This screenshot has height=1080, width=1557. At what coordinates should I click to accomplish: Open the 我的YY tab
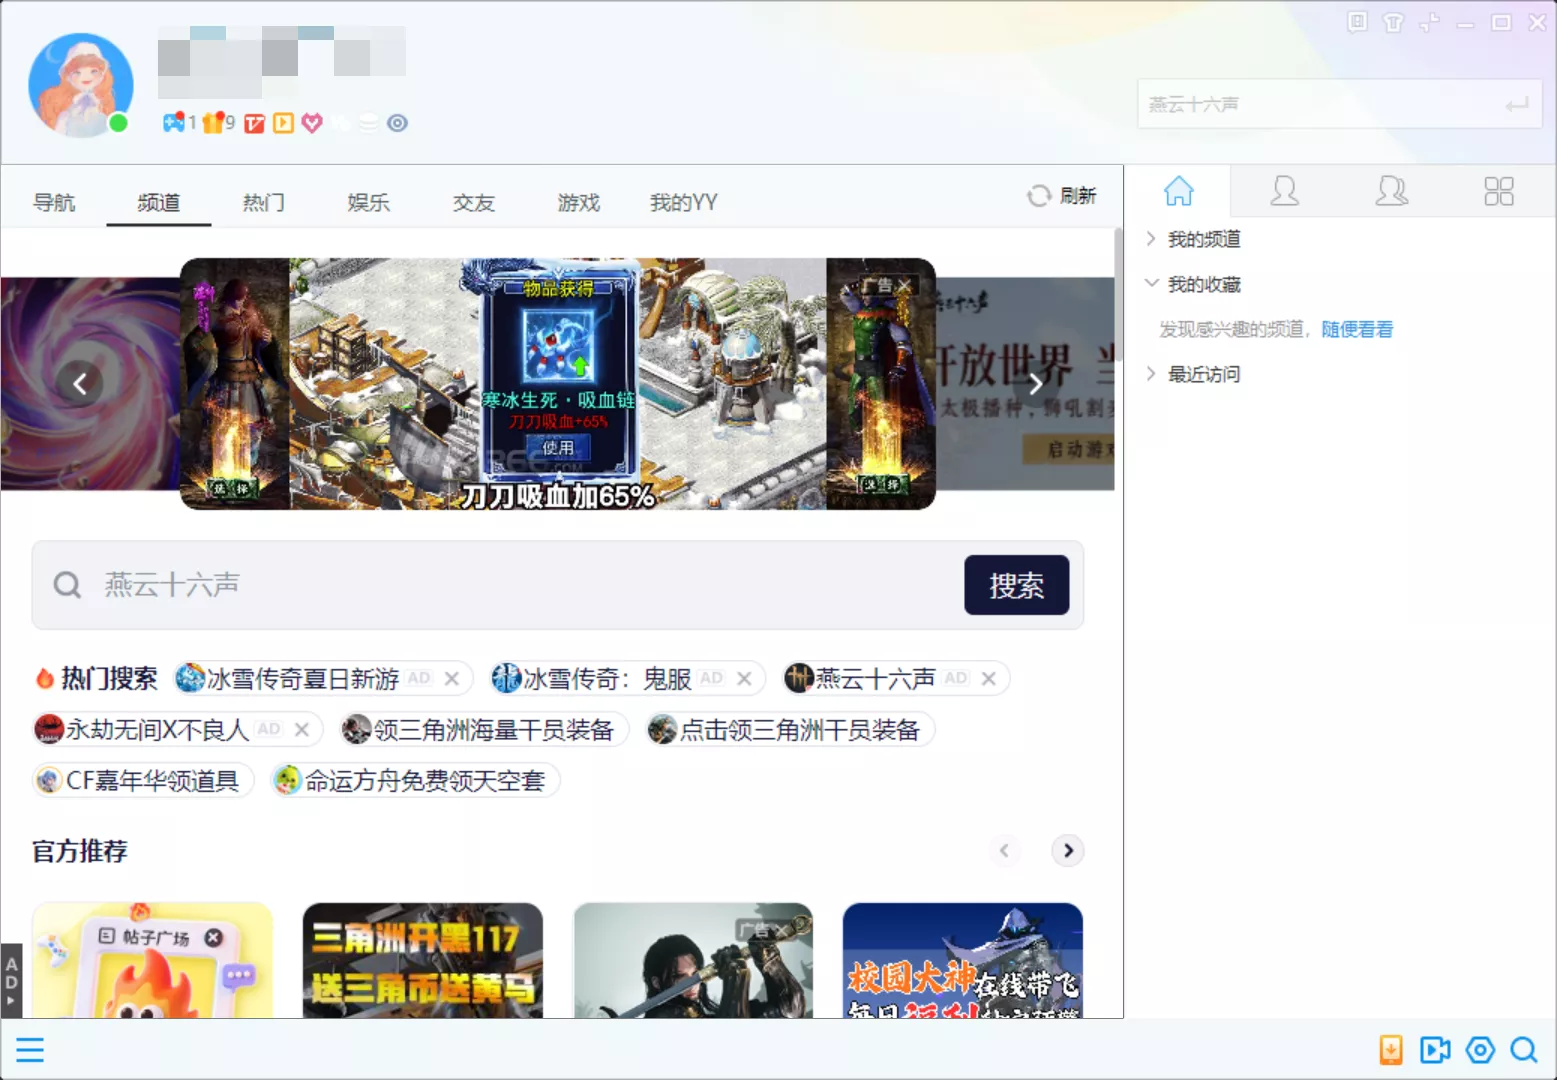click(x=684, y=202)
